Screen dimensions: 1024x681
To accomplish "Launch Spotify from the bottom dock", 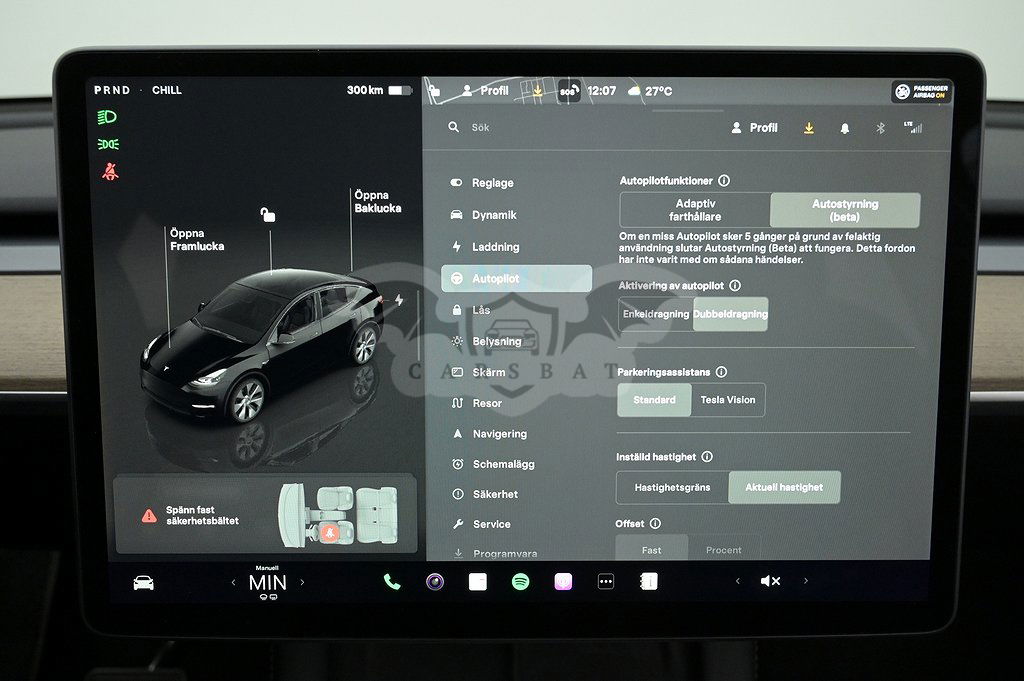I will pos(520,582).
